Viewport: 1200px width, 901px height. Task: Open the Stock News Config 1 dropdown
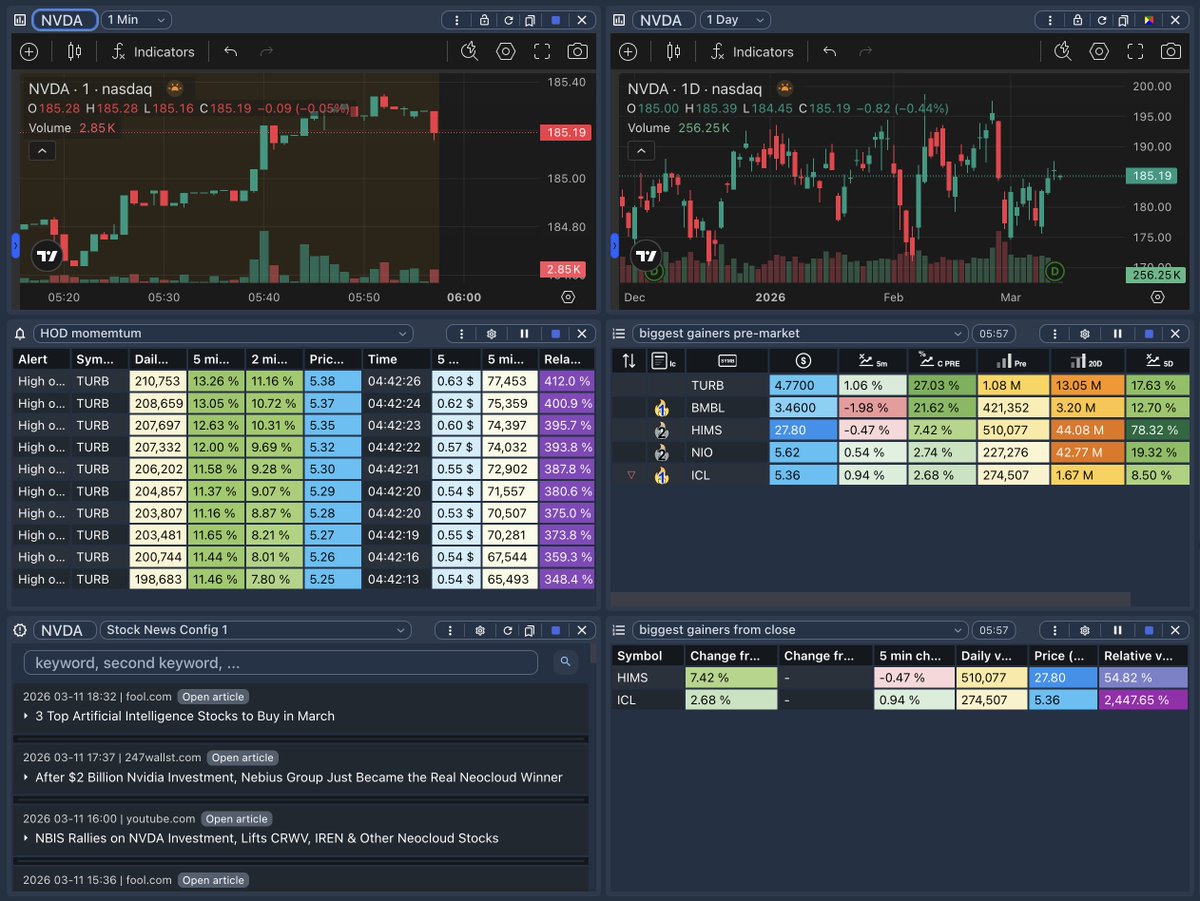click(x=255, y=630)
